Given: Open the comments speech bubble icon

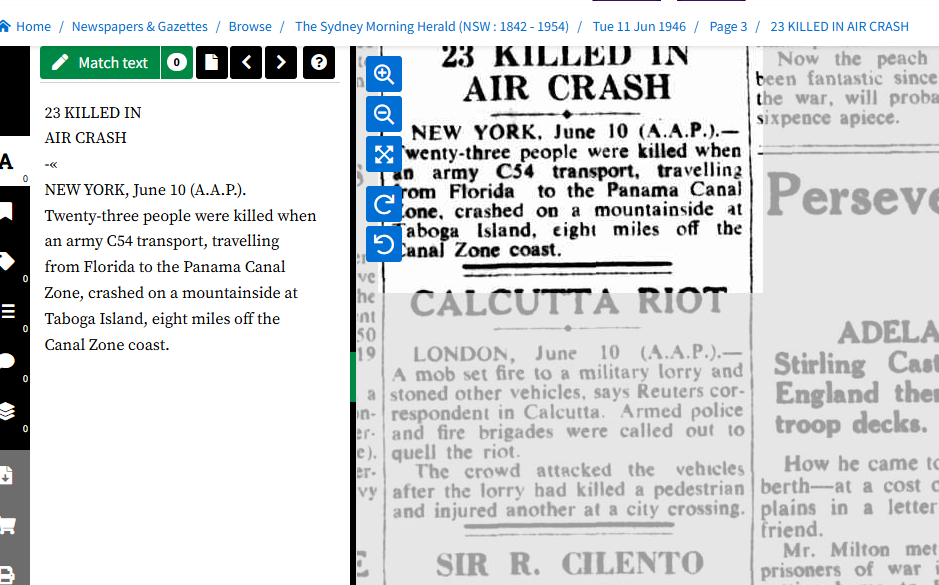Looking at the screenshot, I should [x=7, y=361].
